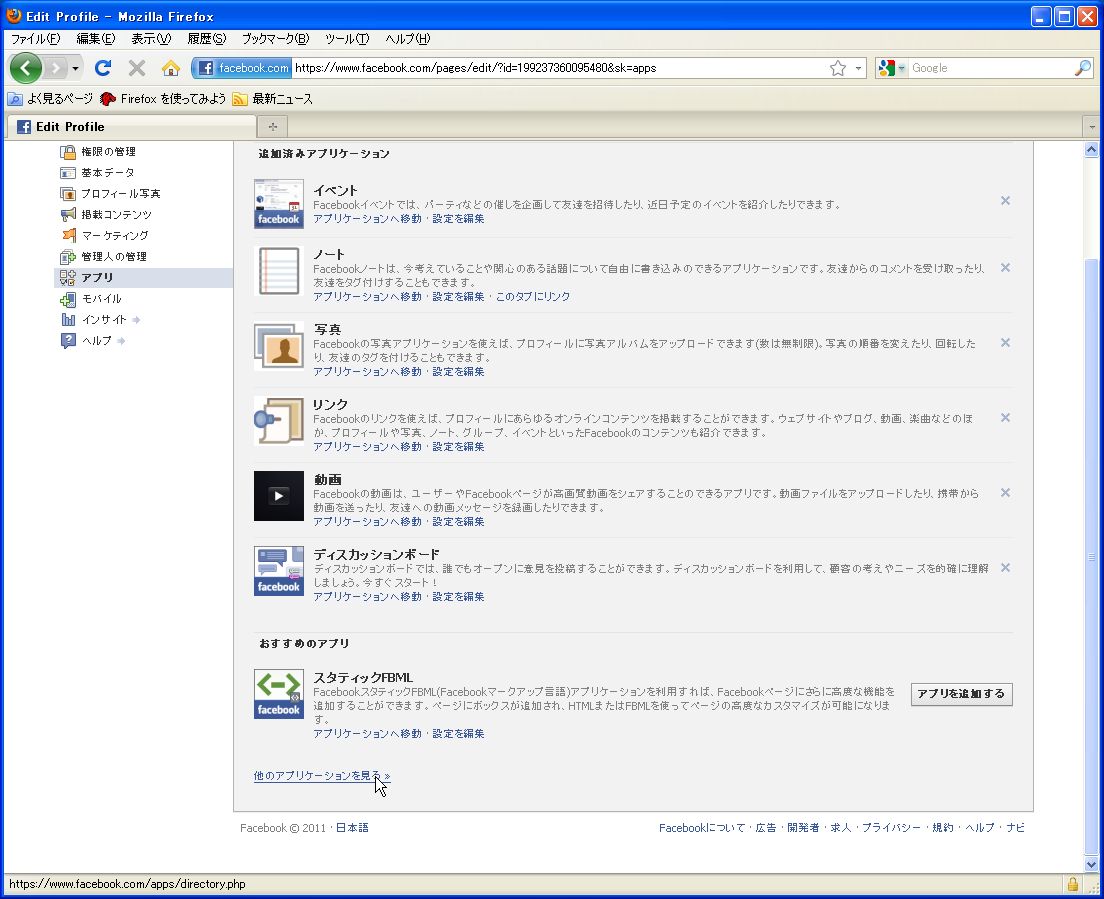The width and height of the screenshot is (1104, 899).
Task: Open the ファイル menu
Action: click(35, 39)
